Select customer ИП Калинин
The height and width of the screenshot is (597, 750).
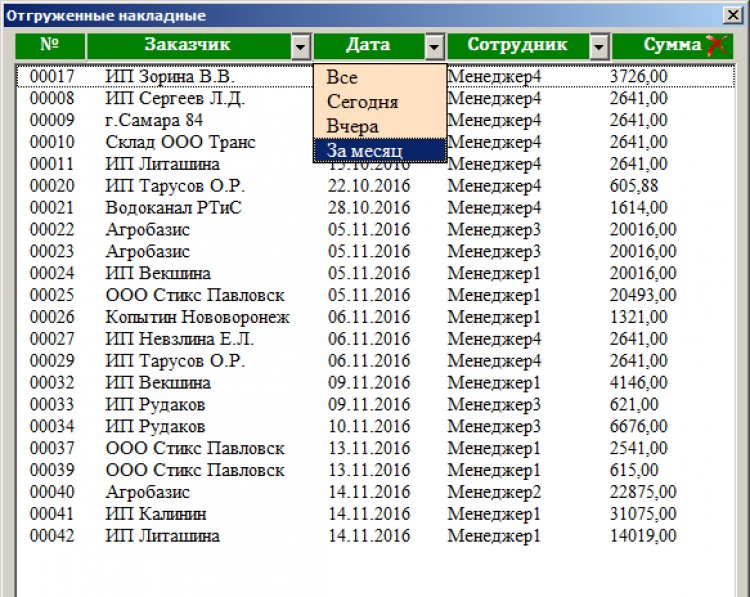(156, 514)
